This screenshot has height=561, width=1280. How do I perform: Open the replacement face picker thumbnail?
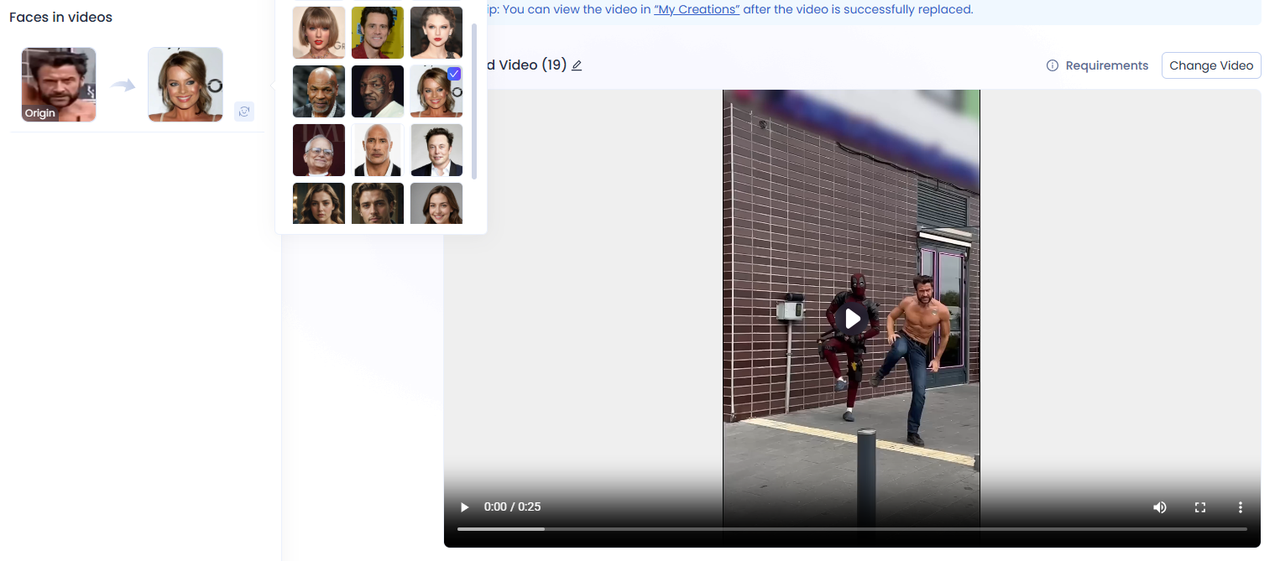point(185,85)
